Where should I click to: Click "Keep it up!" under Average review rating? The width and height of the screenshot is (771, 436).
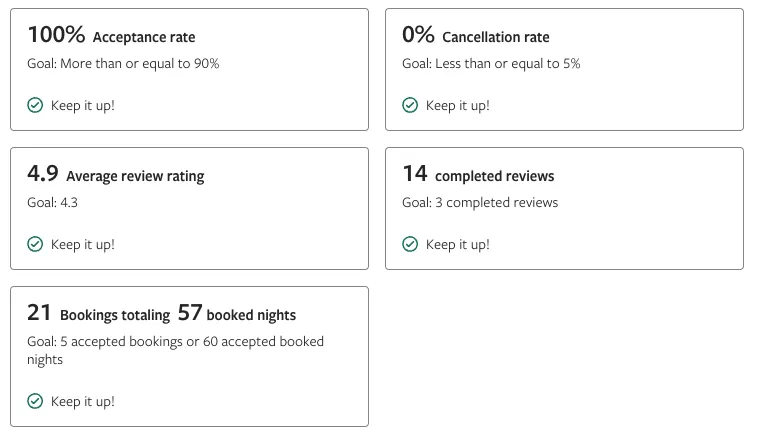[x=83, y=244]
